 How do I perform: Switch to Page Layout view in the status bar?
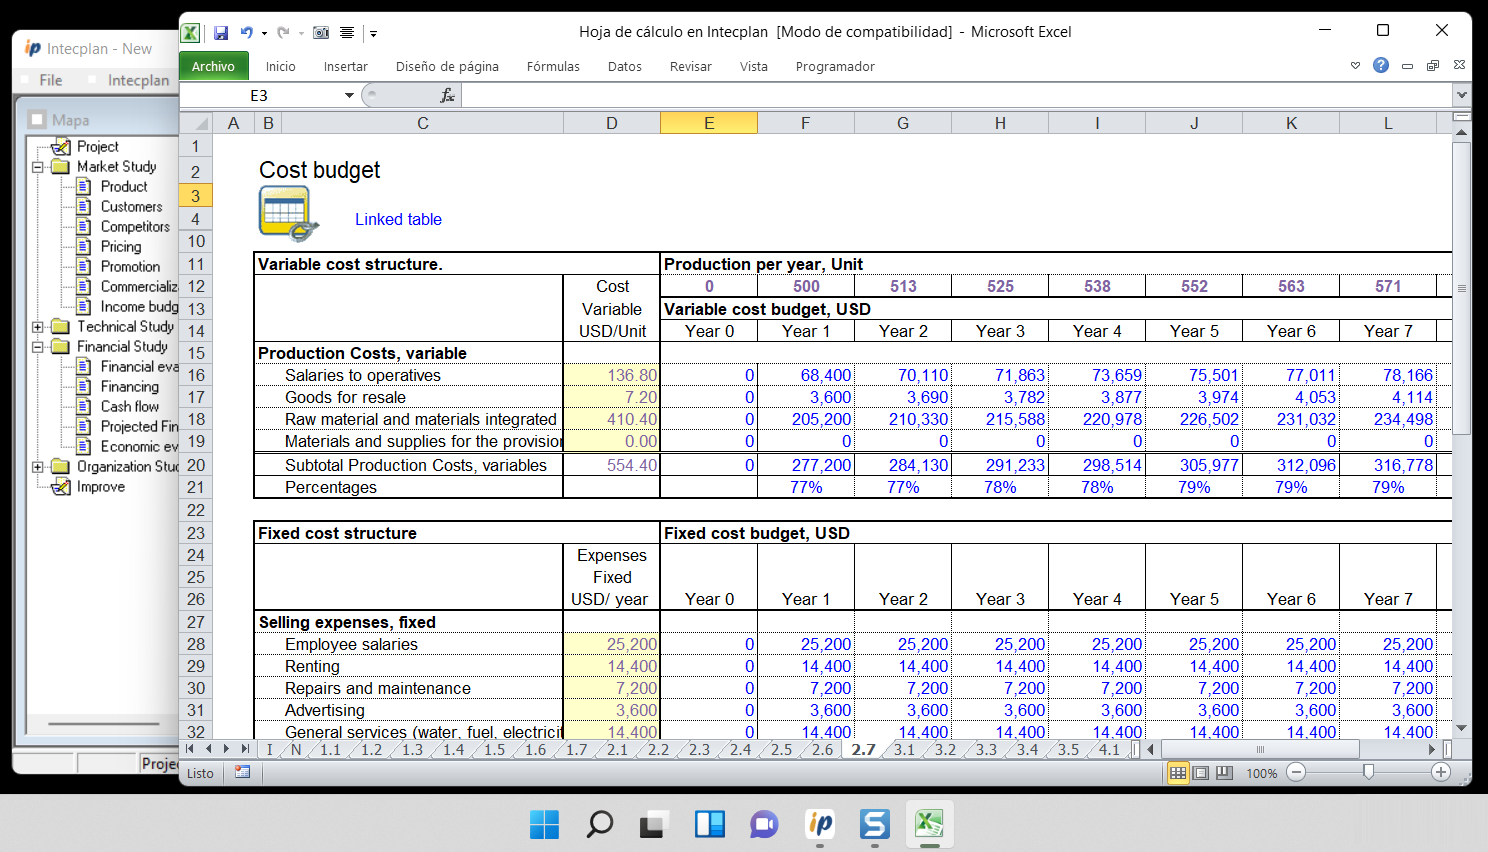1203,772
